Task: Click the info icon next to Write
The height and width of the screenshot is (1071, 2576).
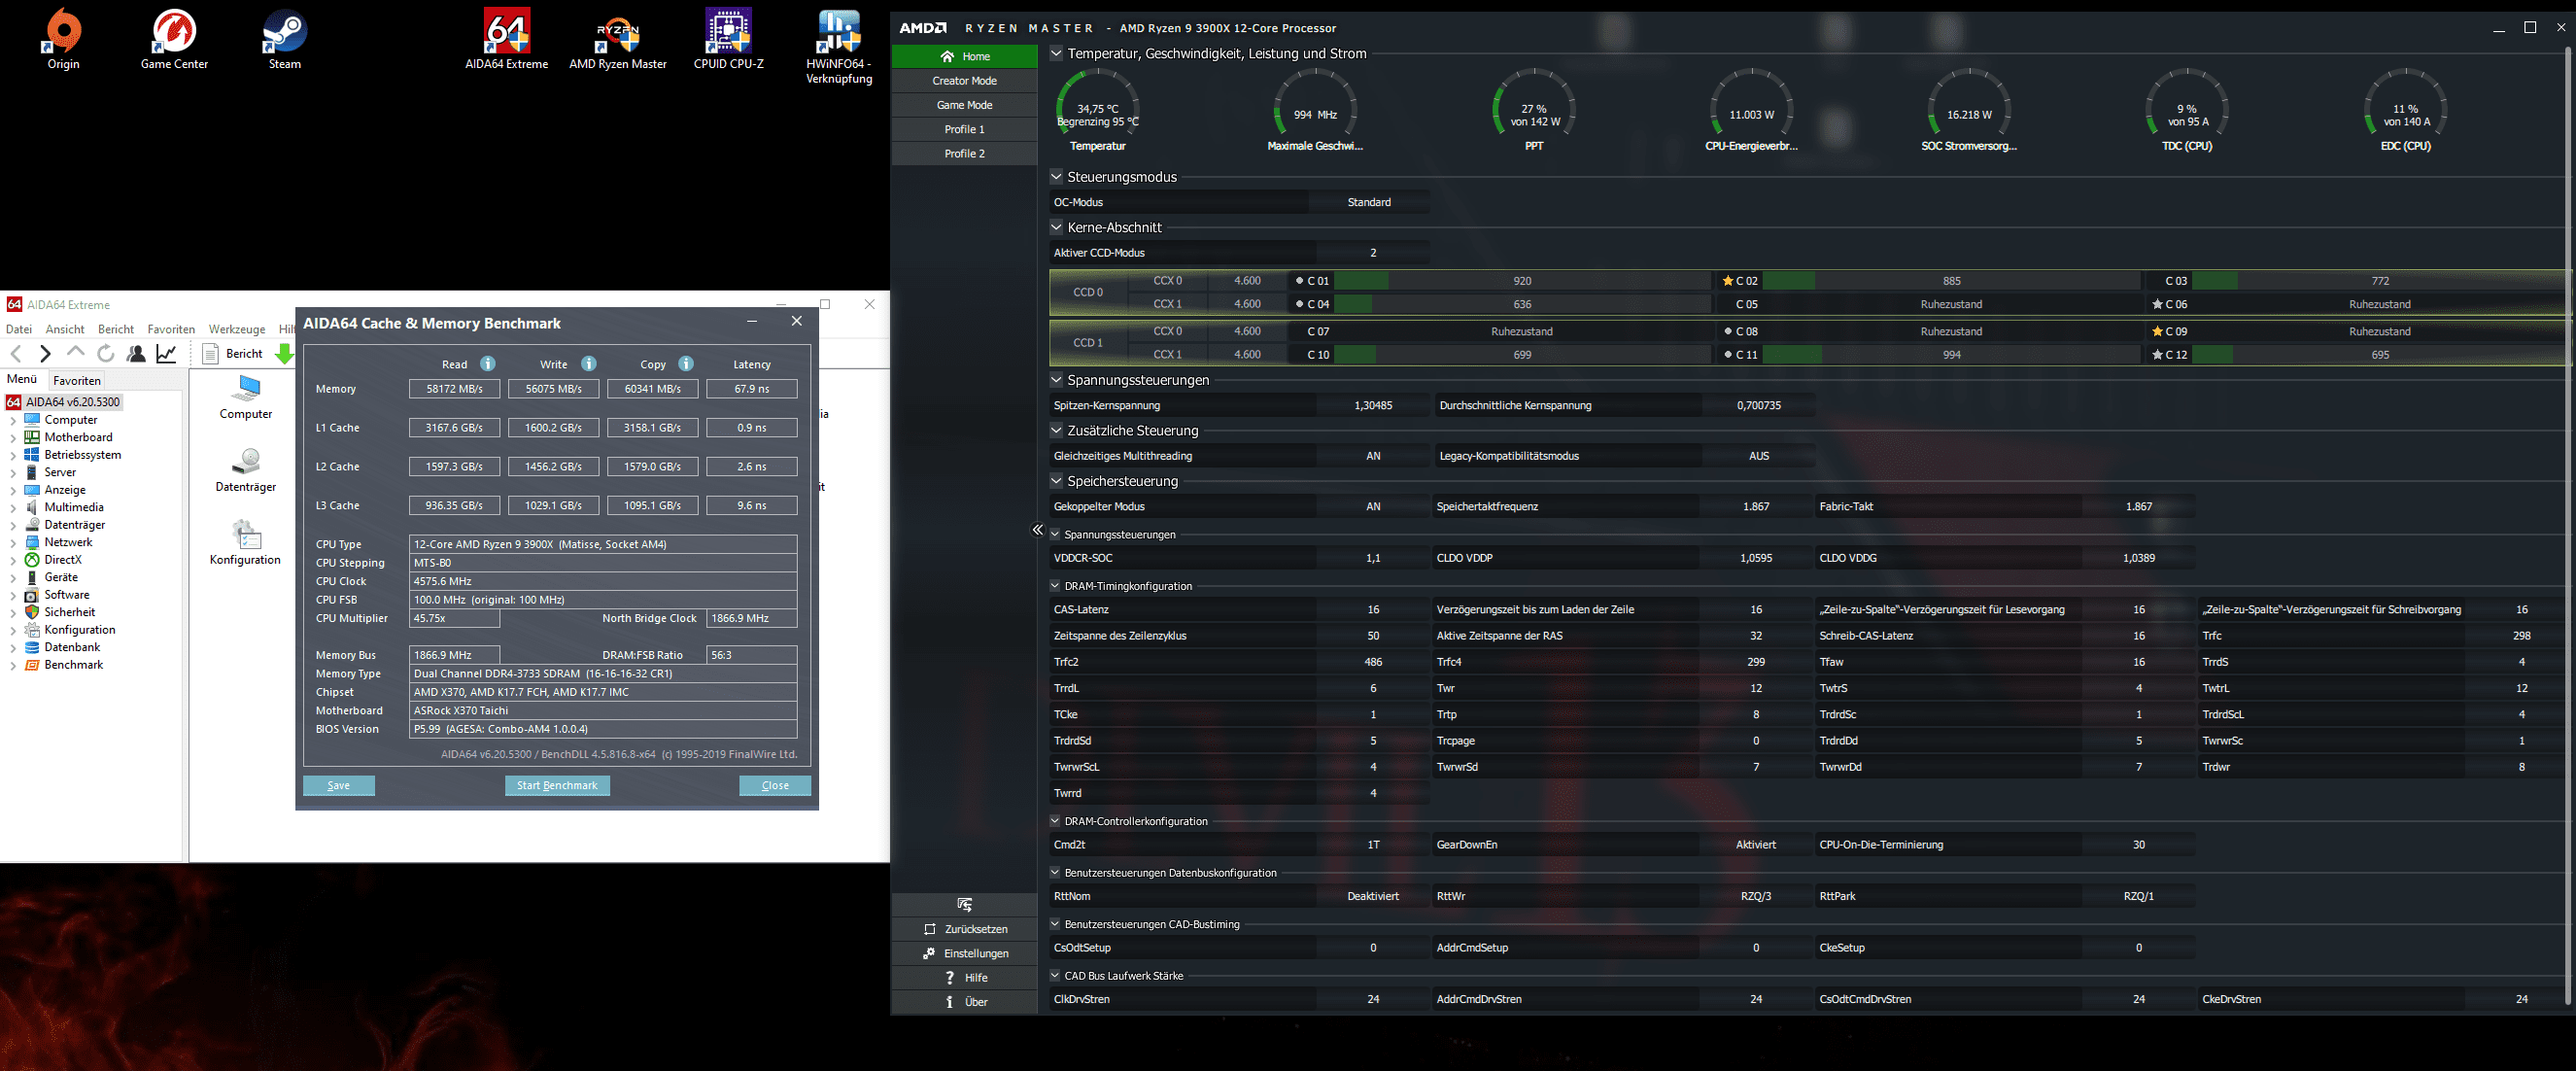Action: pyautogui.click(x=589, y=364)
